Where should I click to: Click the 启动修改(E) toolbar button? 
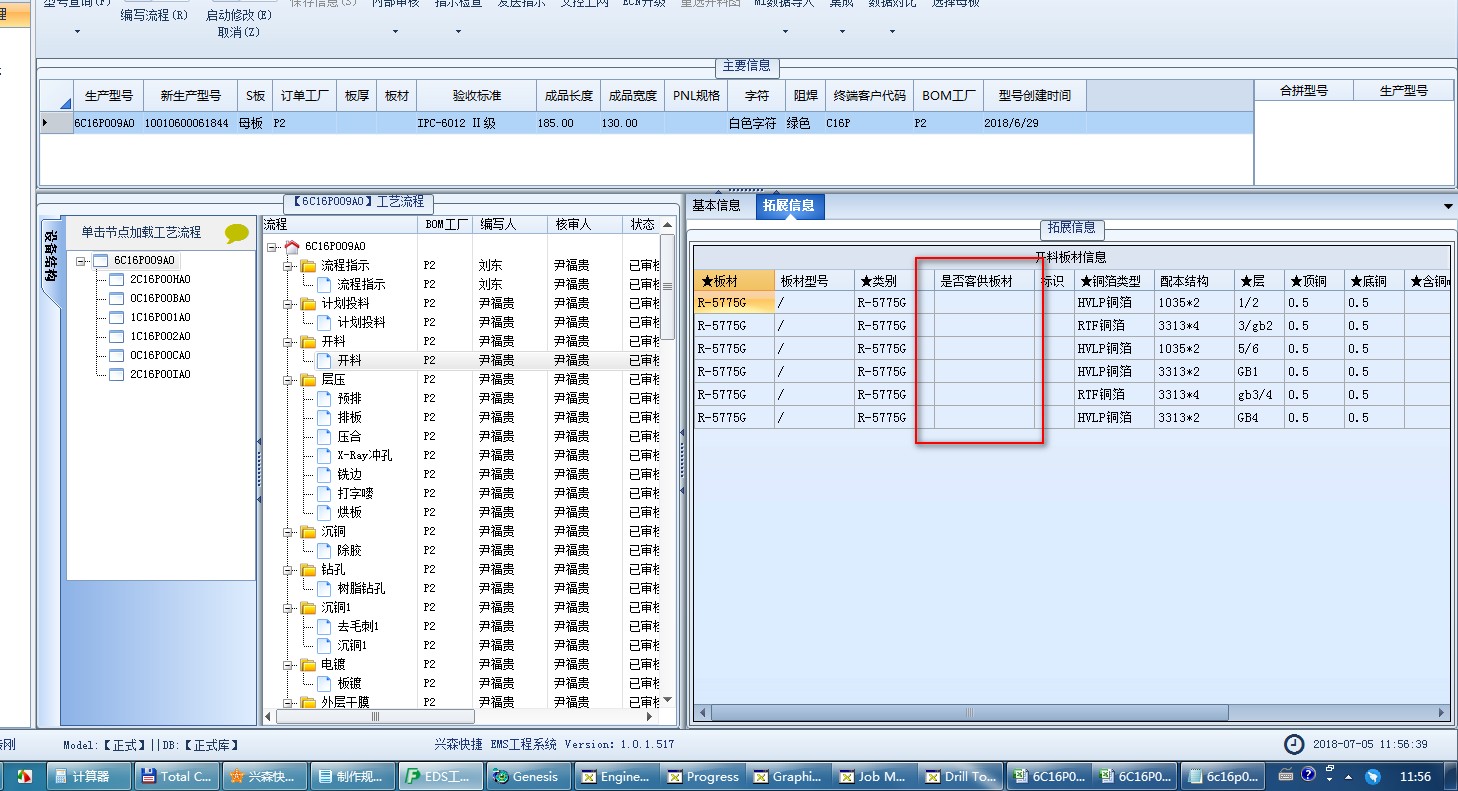coord(238,15)
